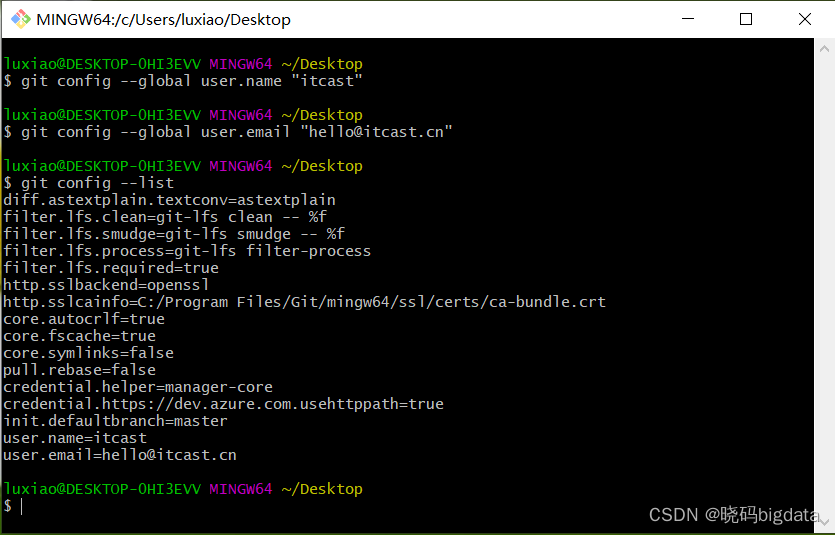The height and width of the screenshot is (535, 835).
Task: Click the Git Bash logo in title bar
Action: pos(20,19)
